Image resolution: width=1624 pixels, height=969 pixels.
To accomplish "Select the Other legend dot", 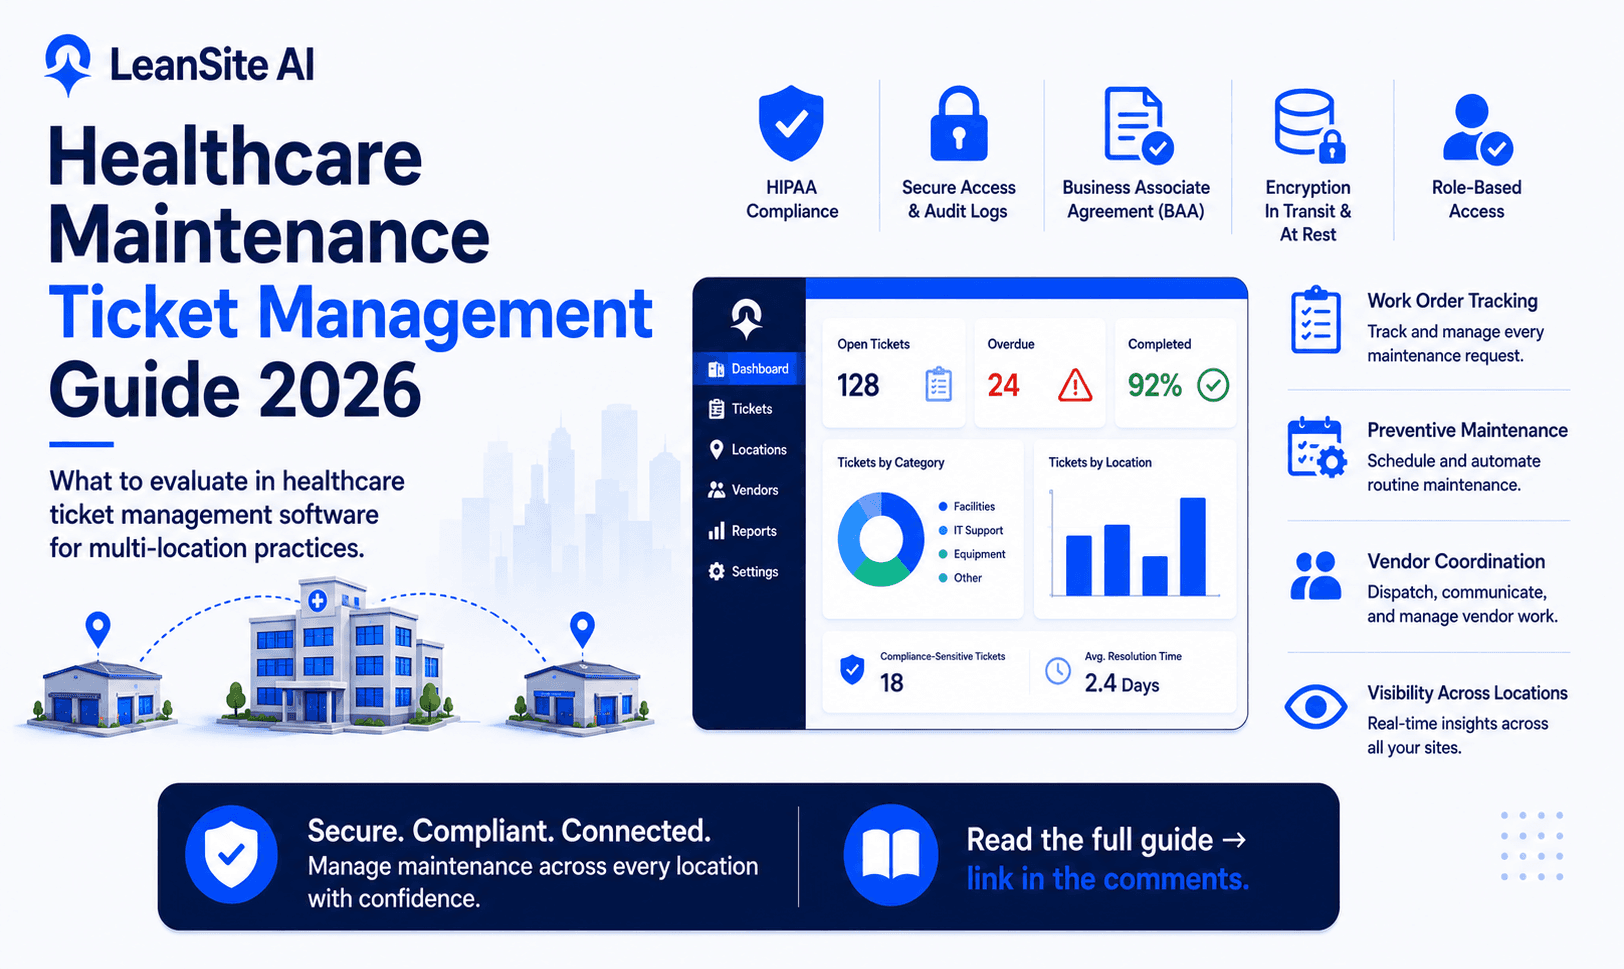I will (x=943, y=578).
